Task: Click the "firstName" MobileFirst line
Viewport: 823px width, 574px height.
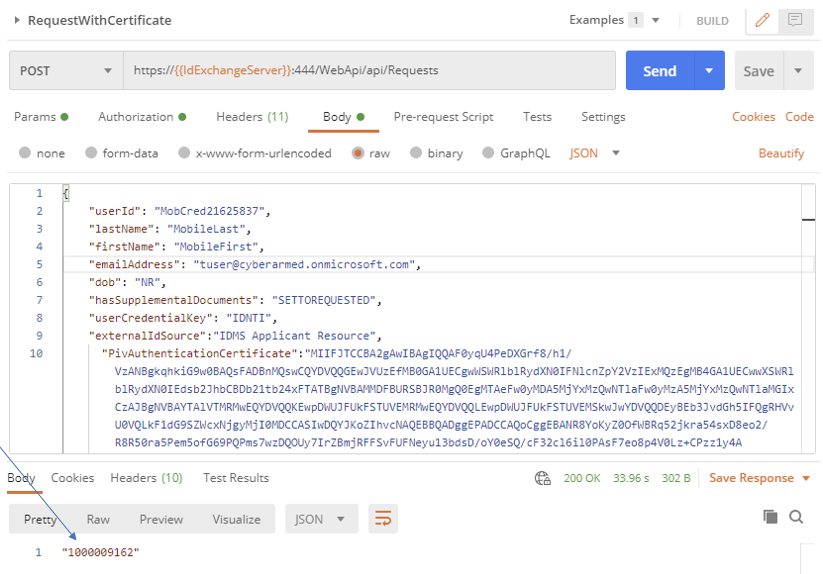Action: 176,247
